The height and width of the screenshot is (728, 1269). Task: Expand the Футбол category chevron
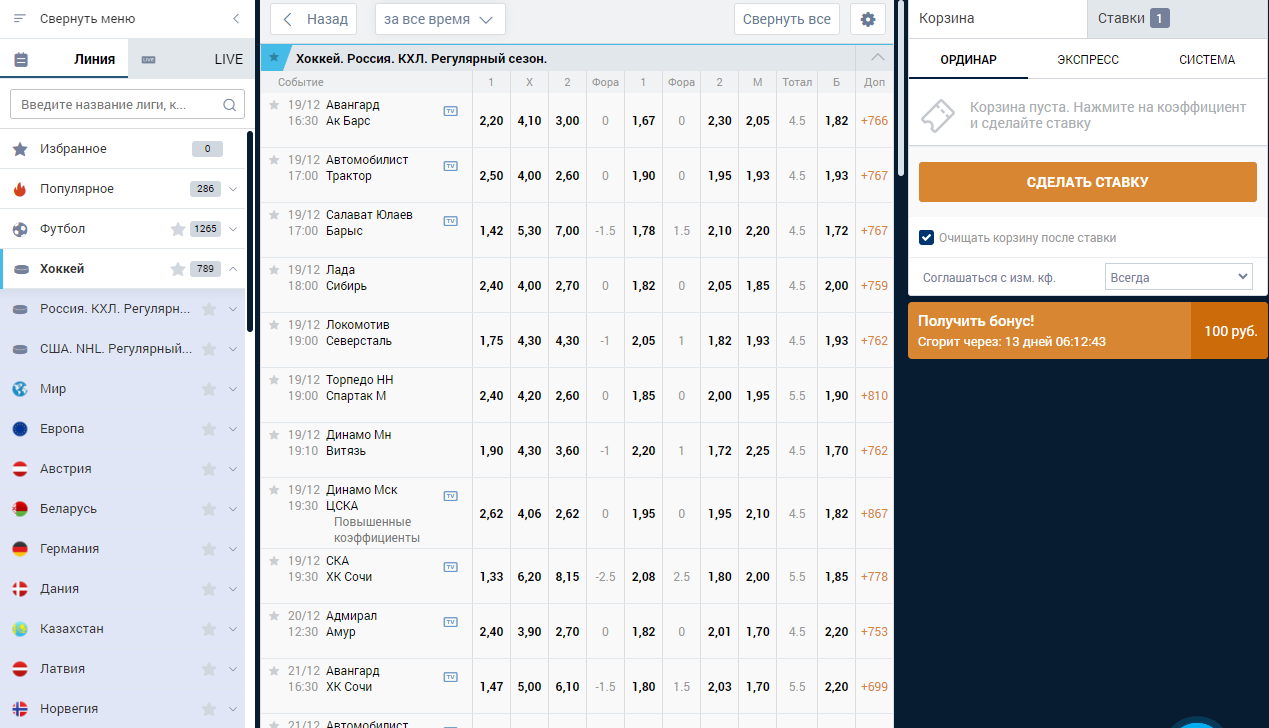(233, 229)
